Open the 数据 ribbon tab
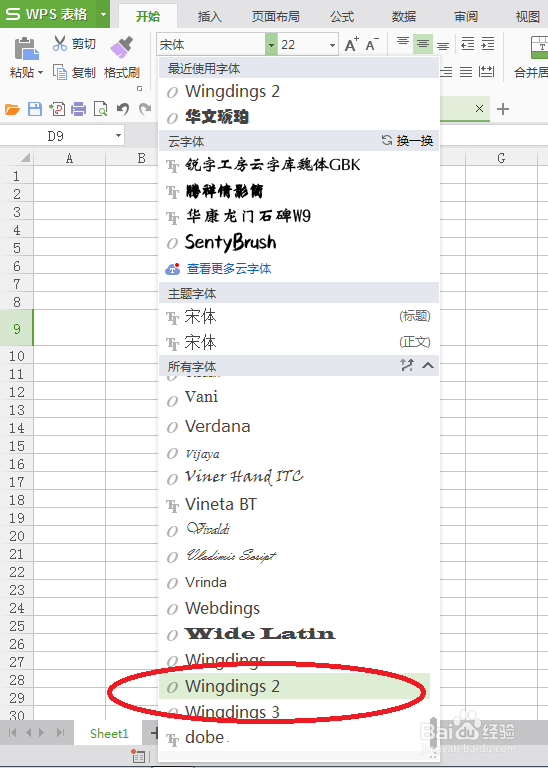 [404, 17]
